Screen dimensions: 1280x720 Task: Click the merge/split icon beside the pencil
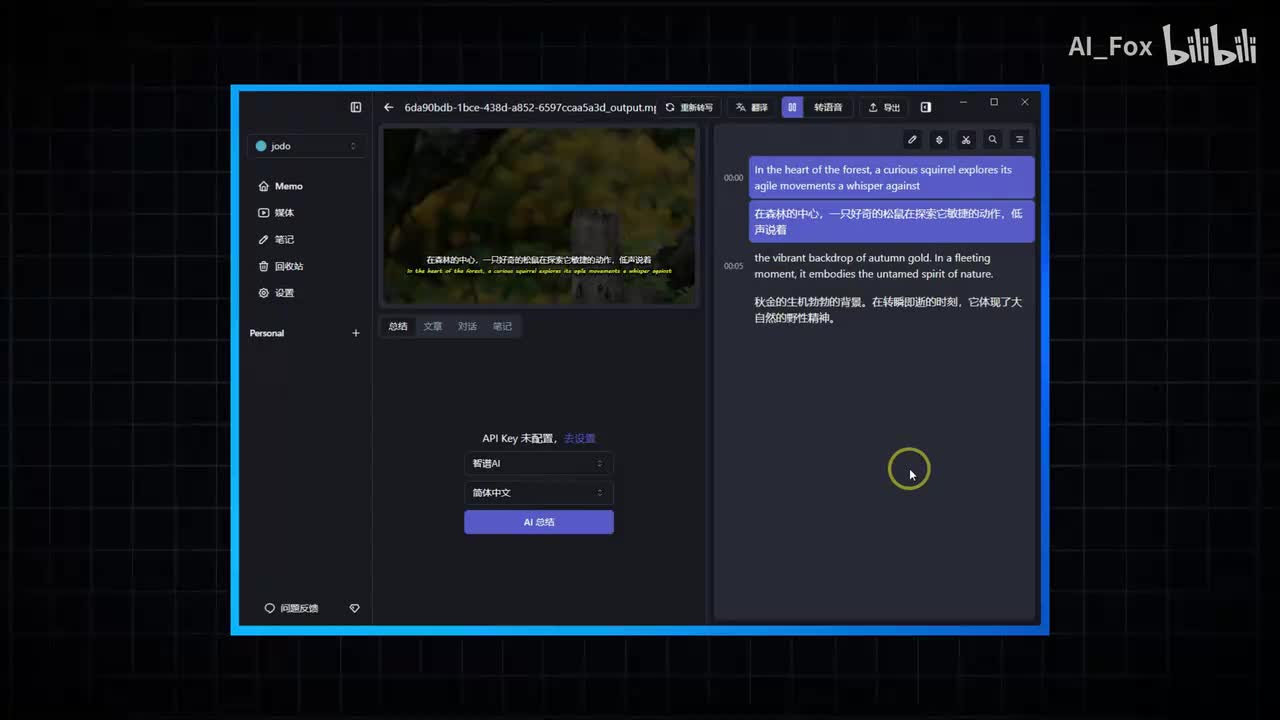(939, 140)
